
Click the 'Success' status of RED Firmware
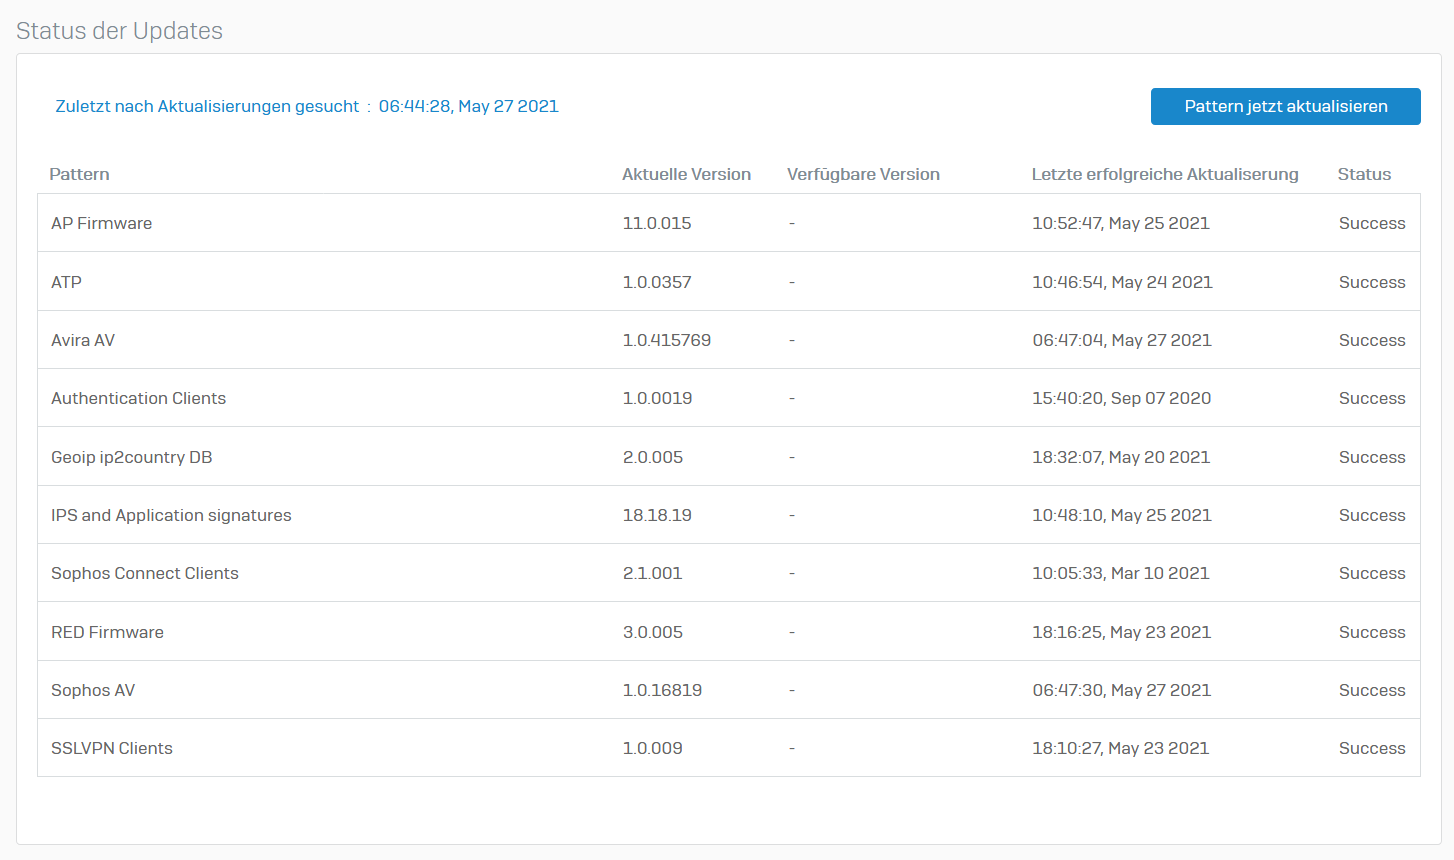pos(1372,632)
